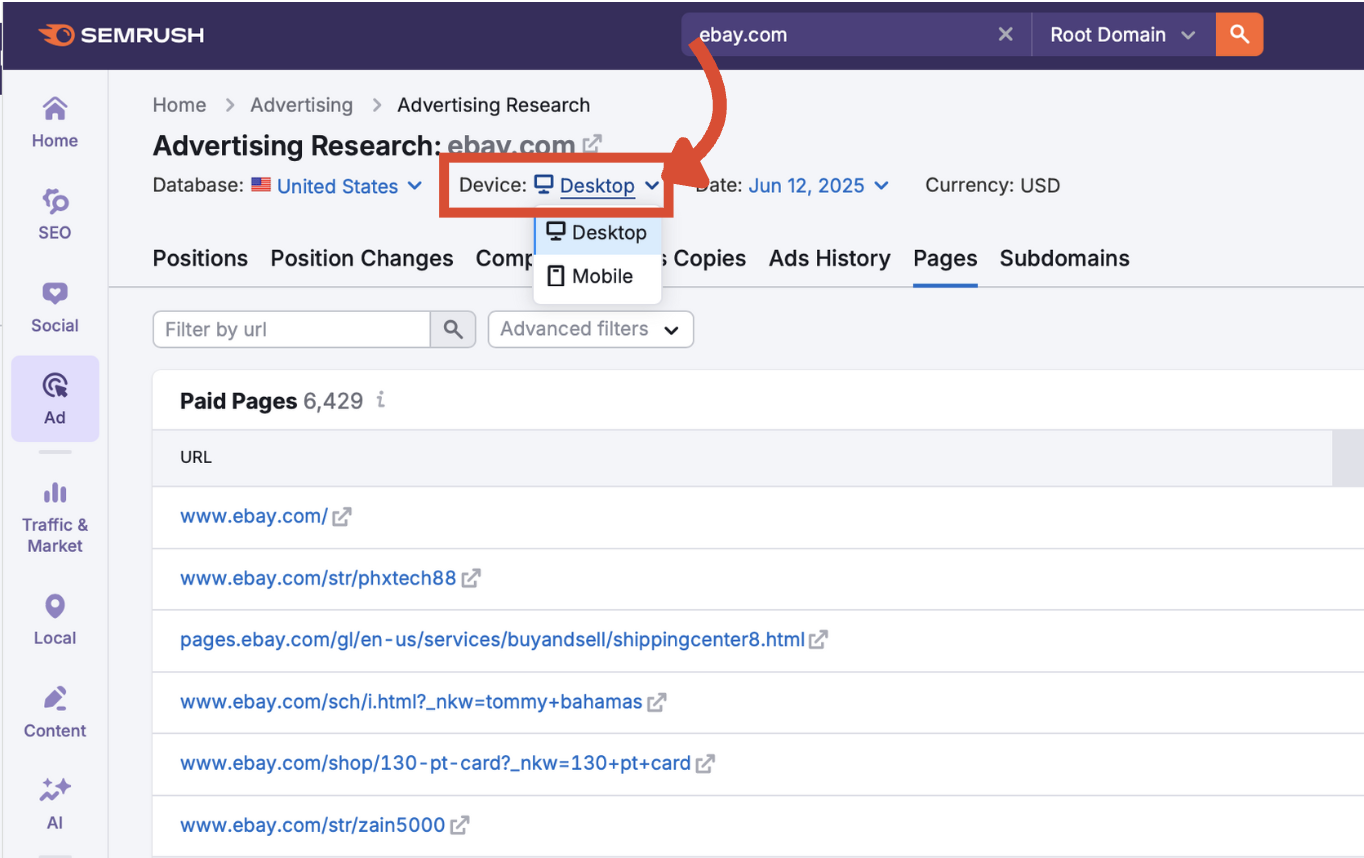Viewport: 1364px width, 858px height.
Task: Switch to the Subdomains tab
Action: point(1064,258)
